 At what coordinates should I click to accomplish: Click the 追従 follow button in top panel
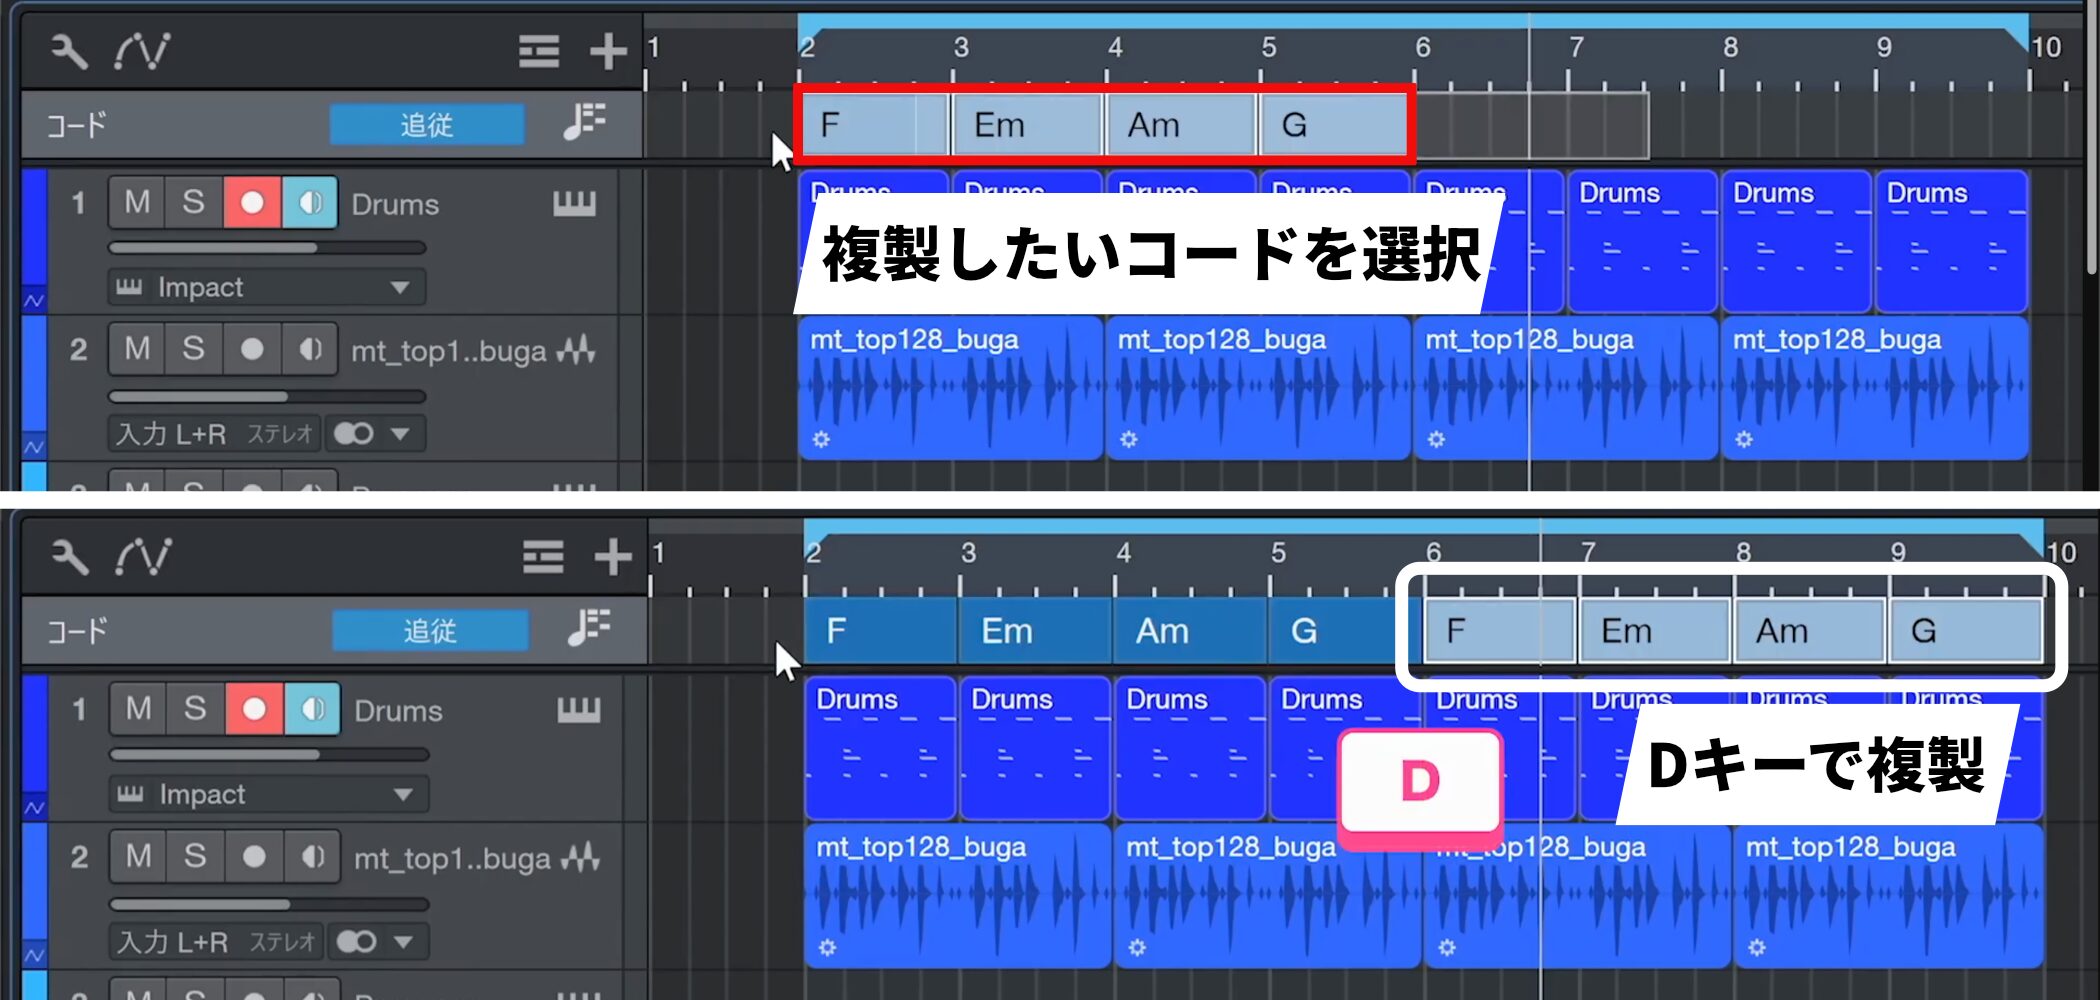(427, 125)
